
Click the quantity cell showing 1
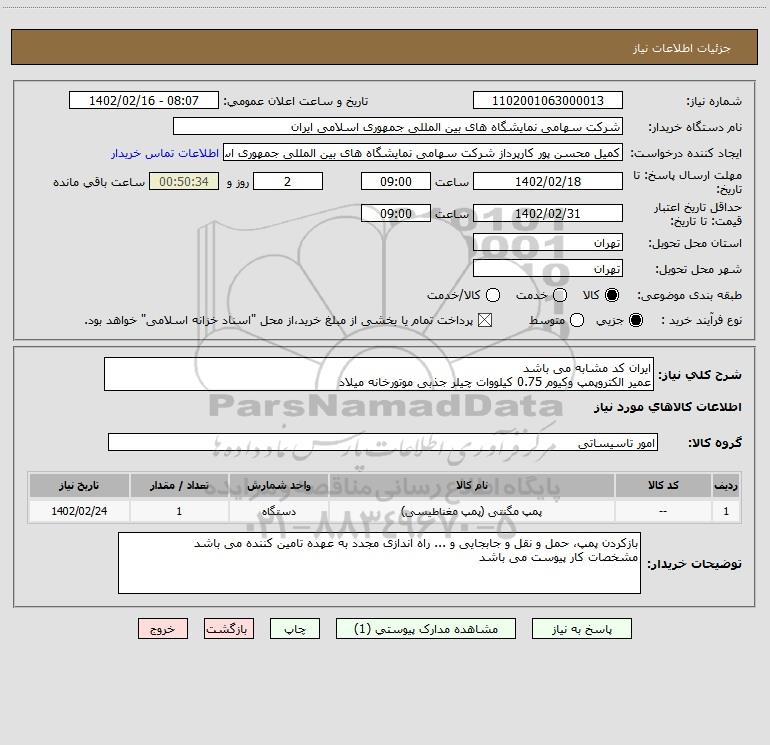pos(179,511)
